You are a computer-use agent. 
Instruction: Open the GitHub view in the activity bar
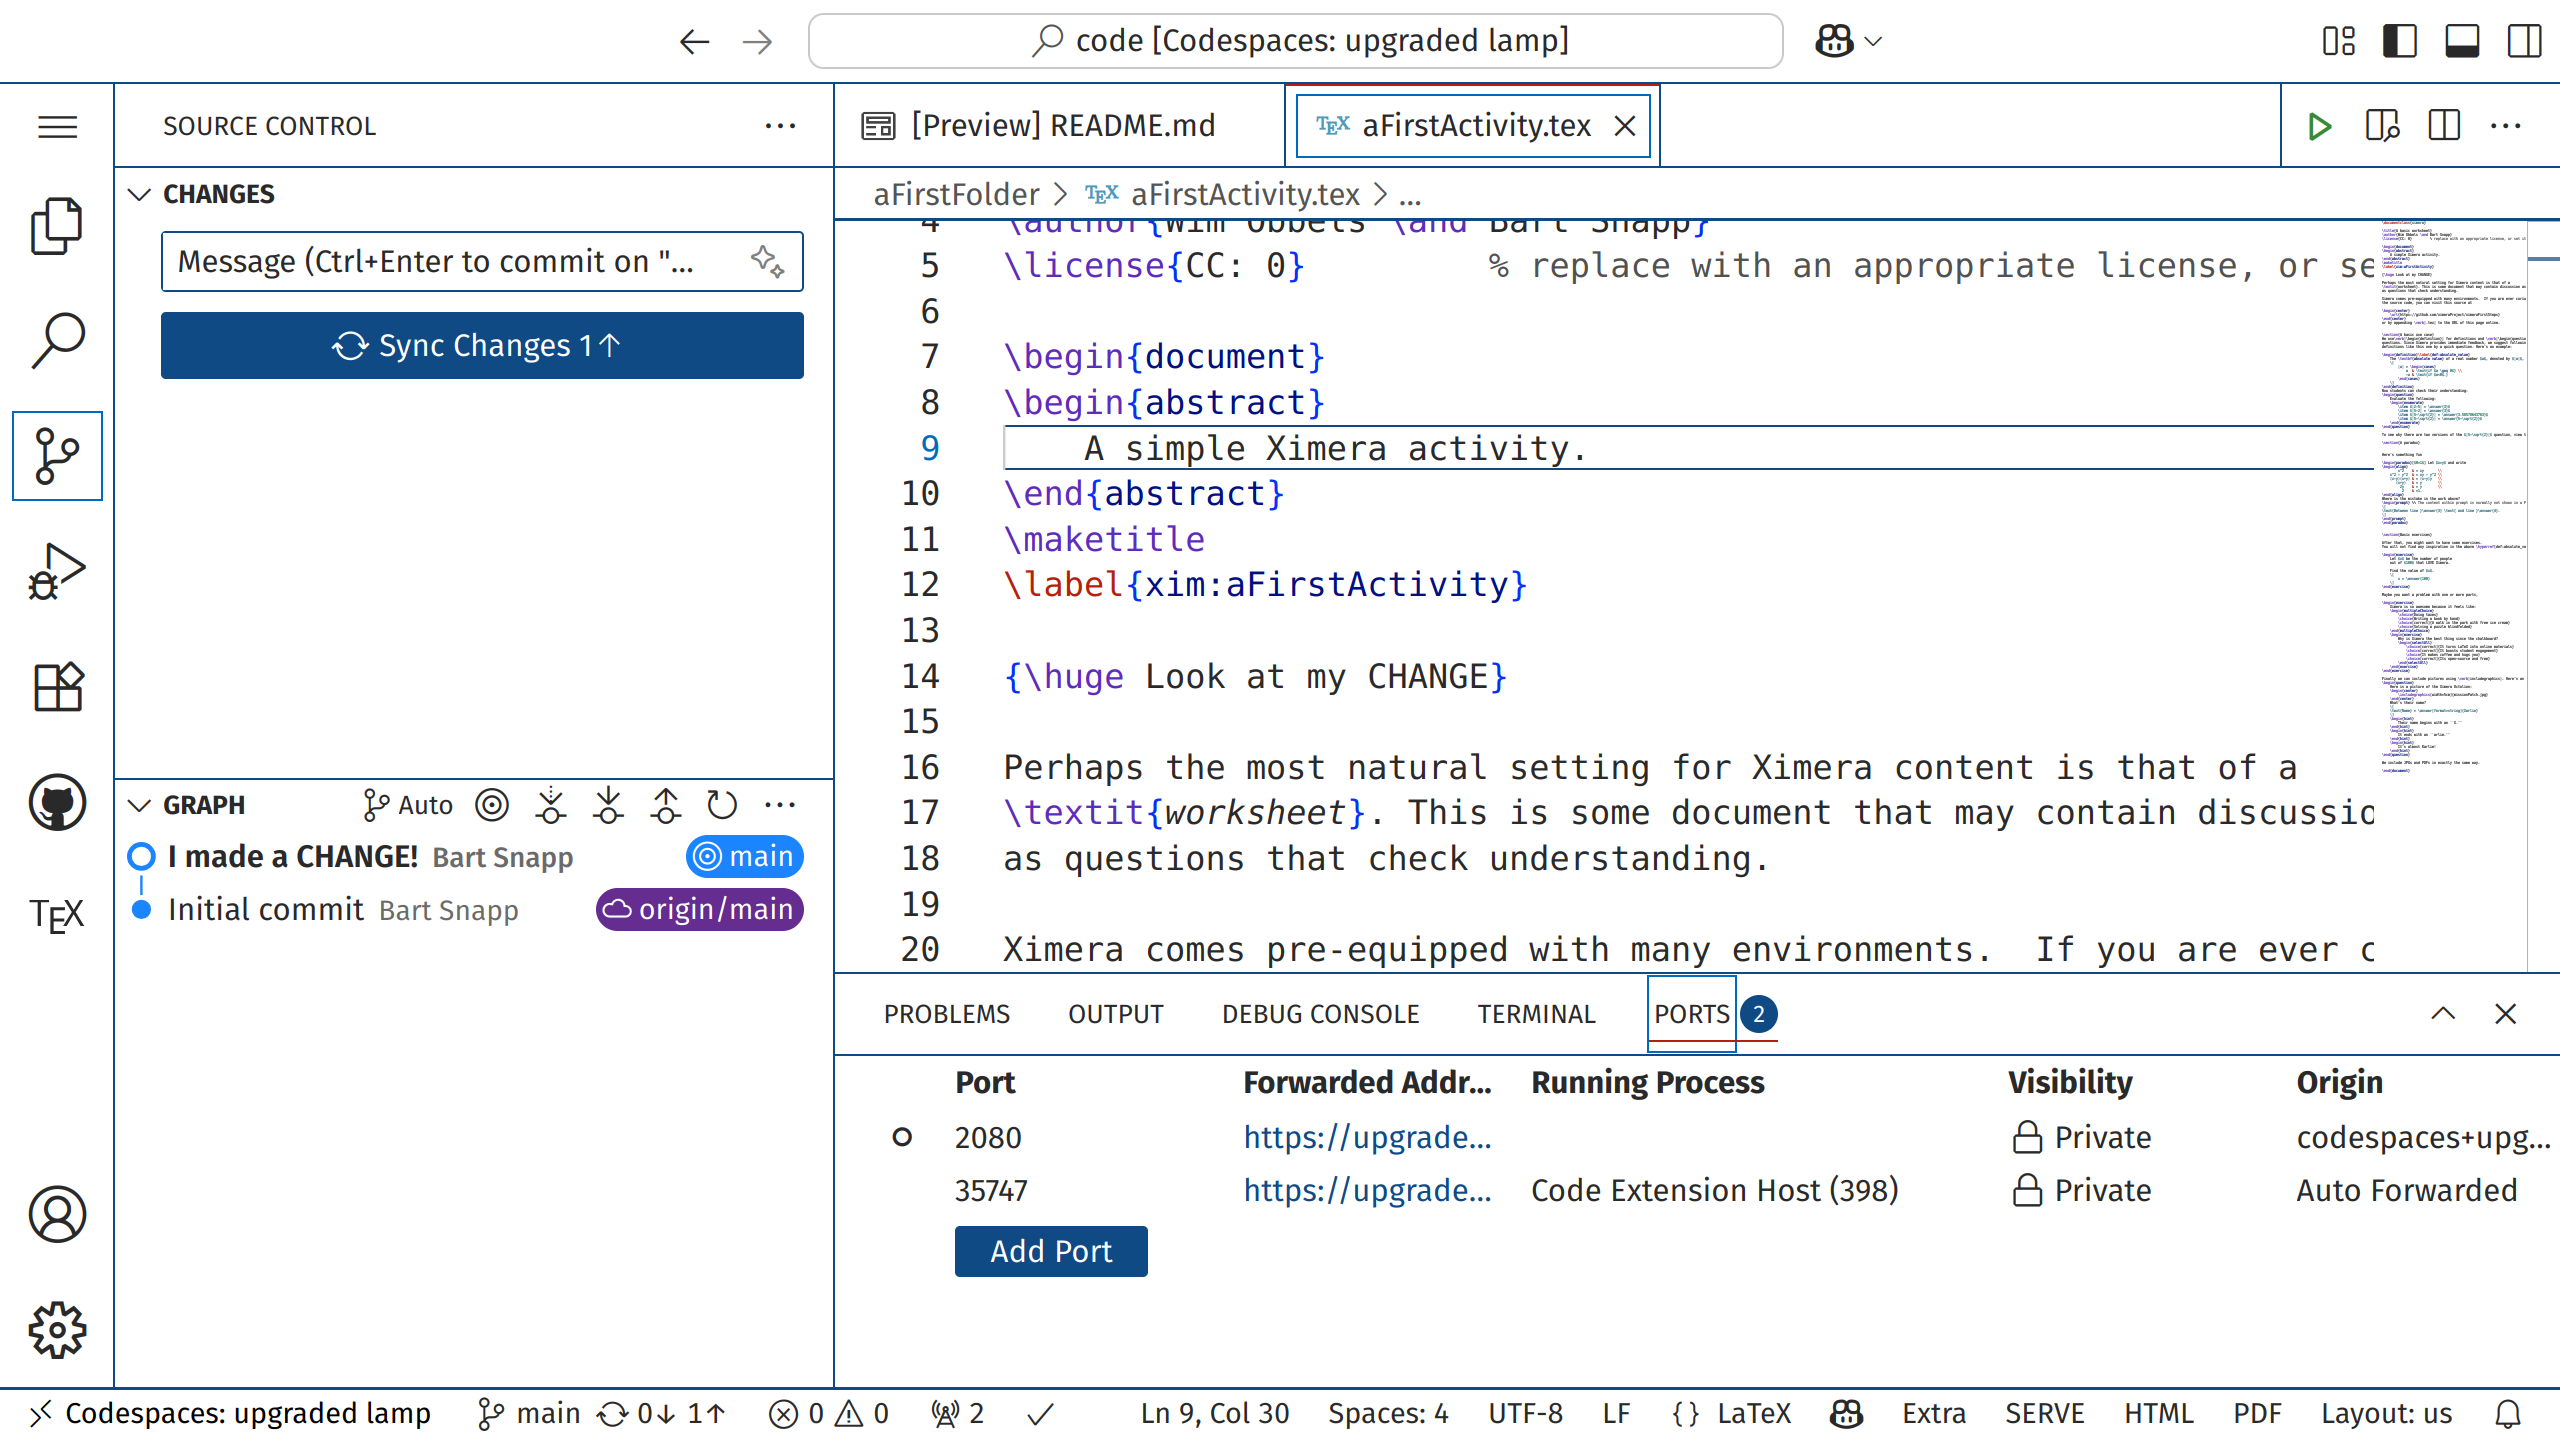pyautogui.click(x=57, y=802)
